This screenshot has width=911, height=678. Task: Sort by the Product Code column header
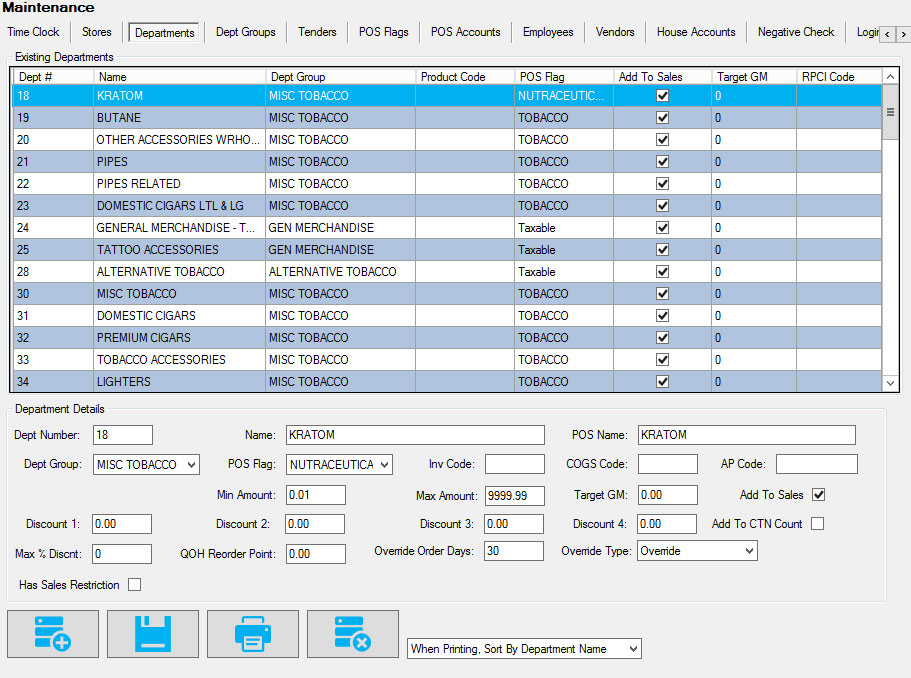(465, 77)
